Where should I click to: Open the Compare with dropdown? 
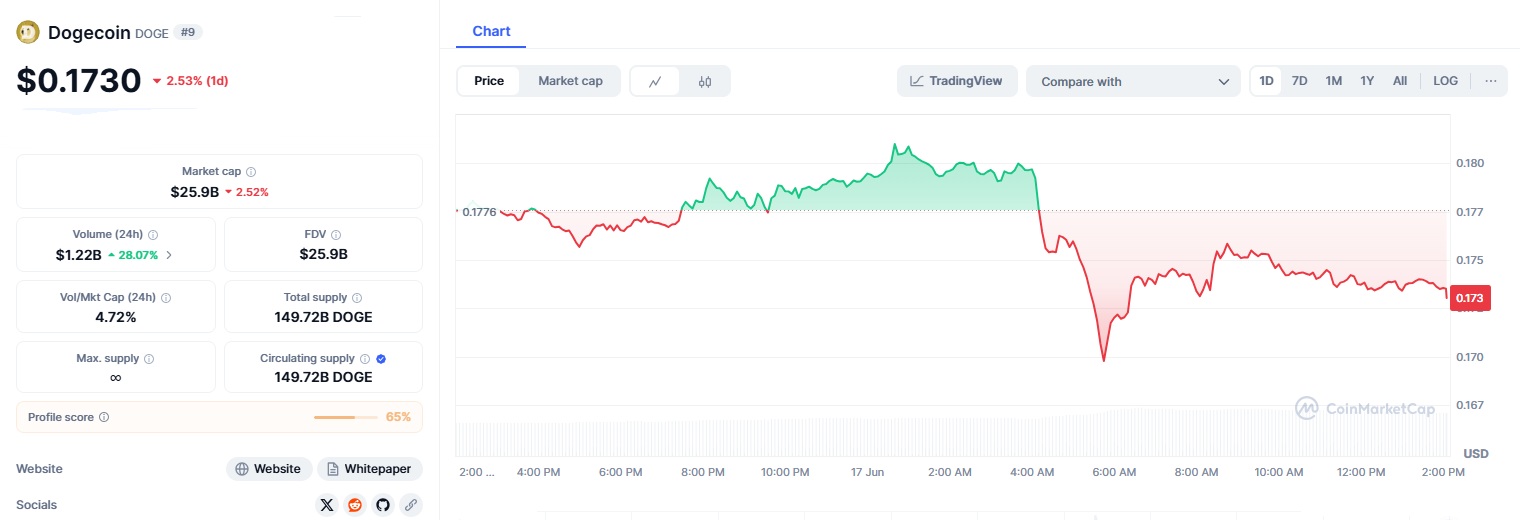coord(1133,82)
